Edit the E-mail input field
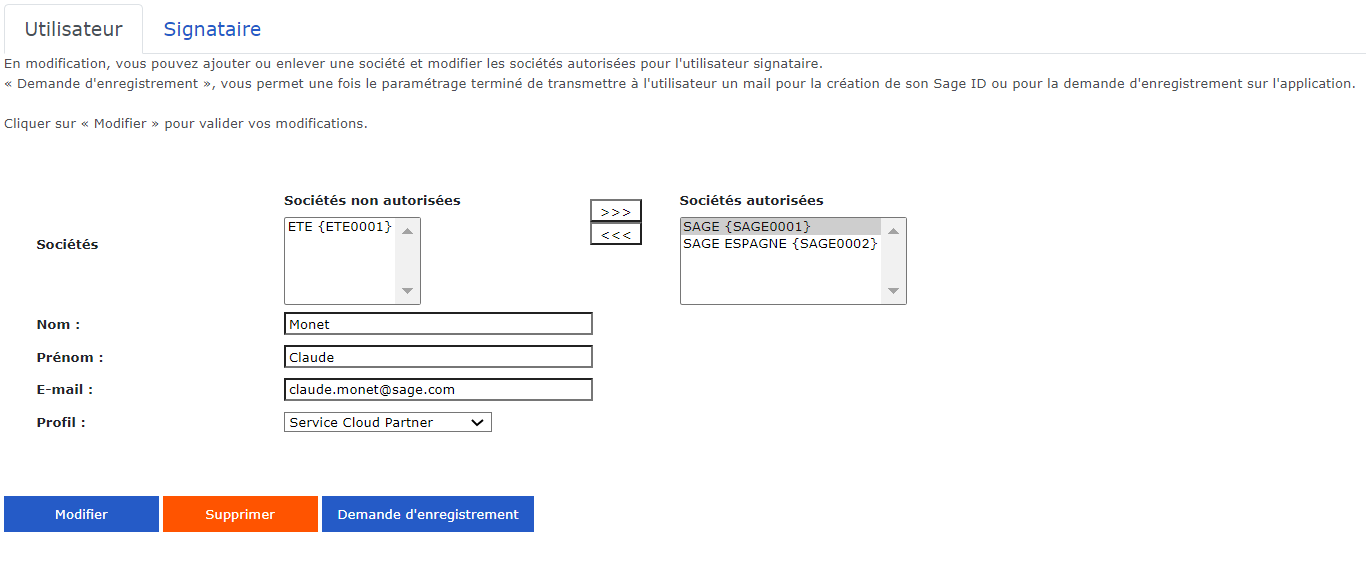This screenshot has height=564, width=1366. coord(438,390)
